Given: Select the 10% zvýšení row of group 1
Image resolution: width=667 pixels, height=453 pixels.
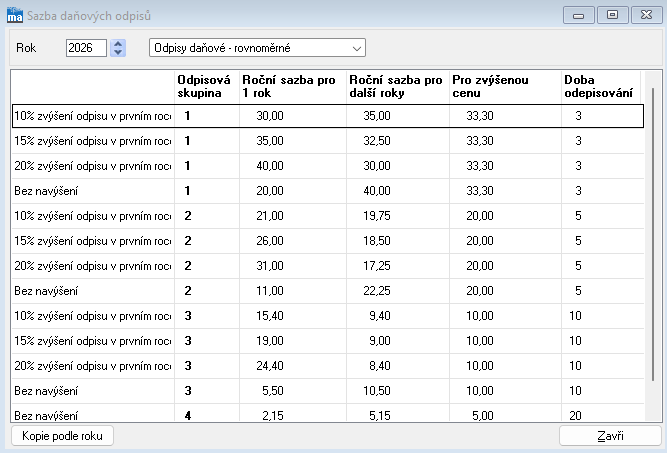Looking at the screenshot, I should coord(328,116).
